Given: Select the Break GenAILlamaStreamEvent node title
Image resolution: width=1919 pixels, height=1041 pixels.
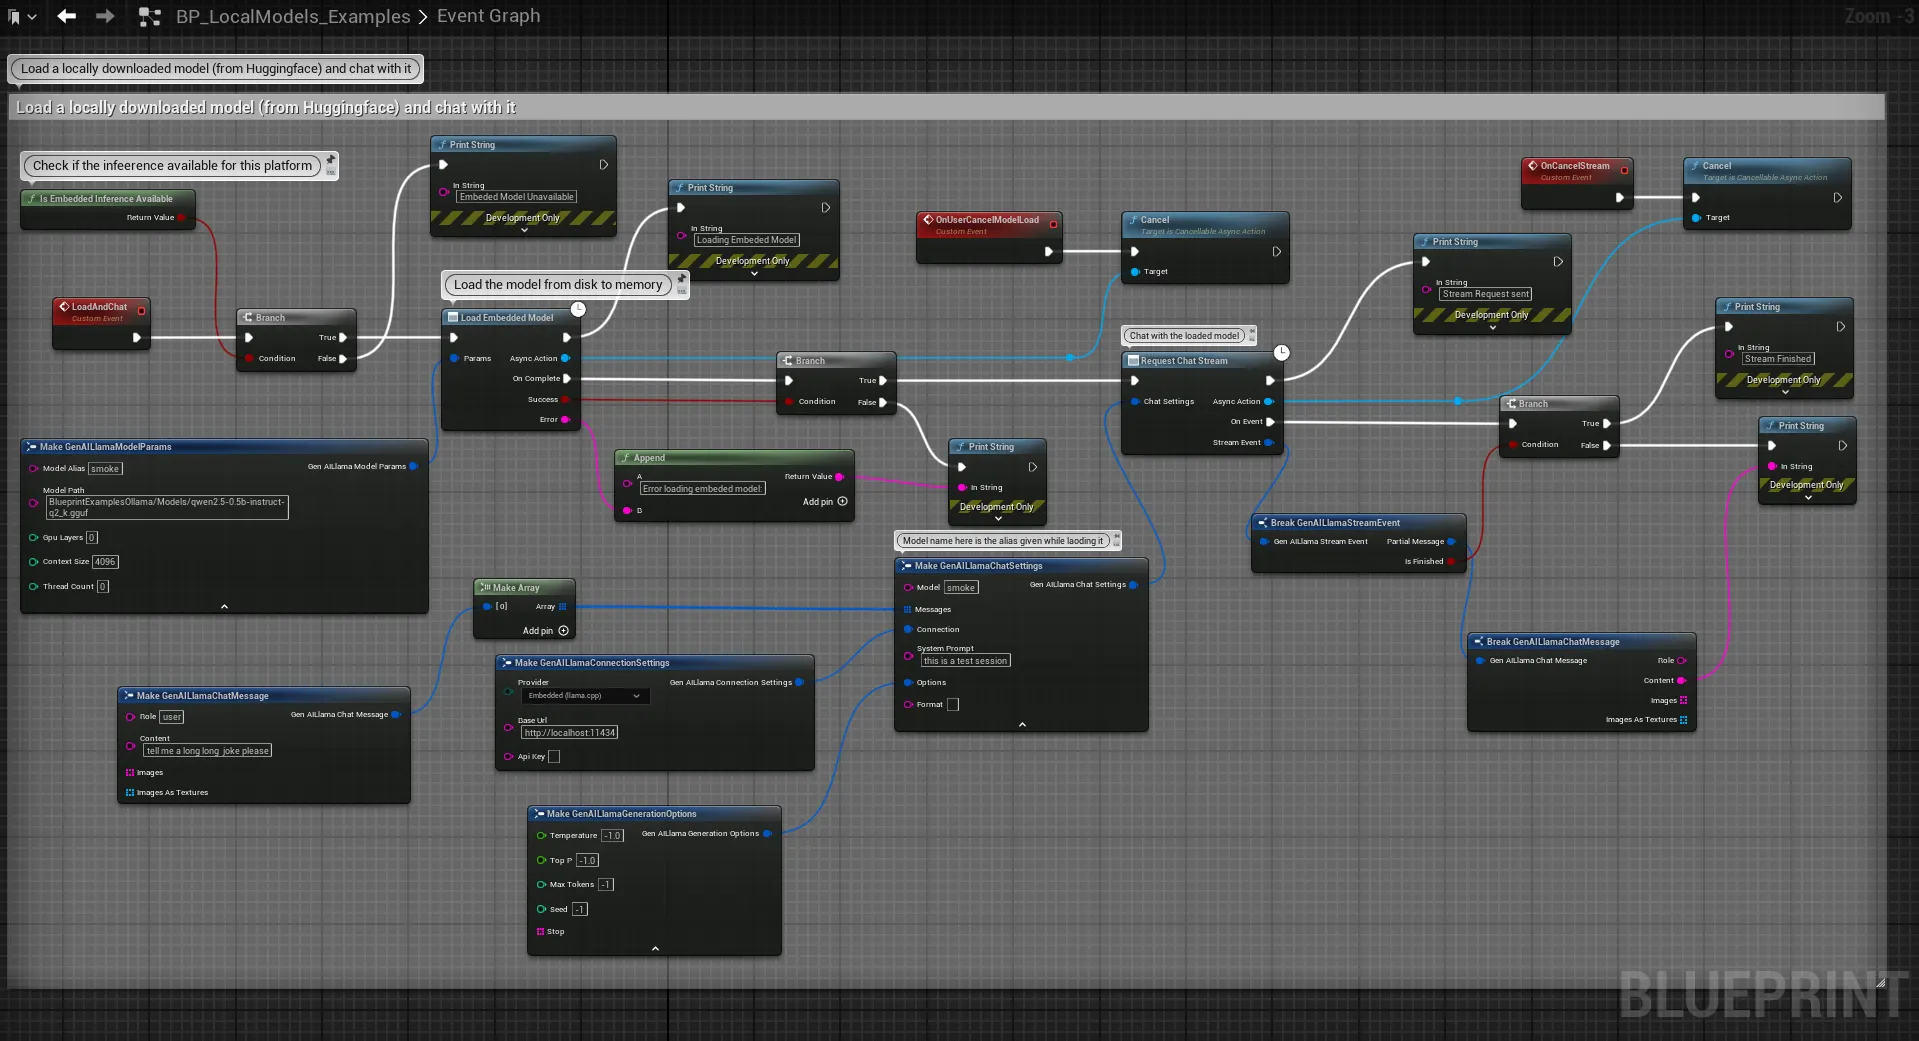Looking at the screenshot, I should tap(1335, 523).
